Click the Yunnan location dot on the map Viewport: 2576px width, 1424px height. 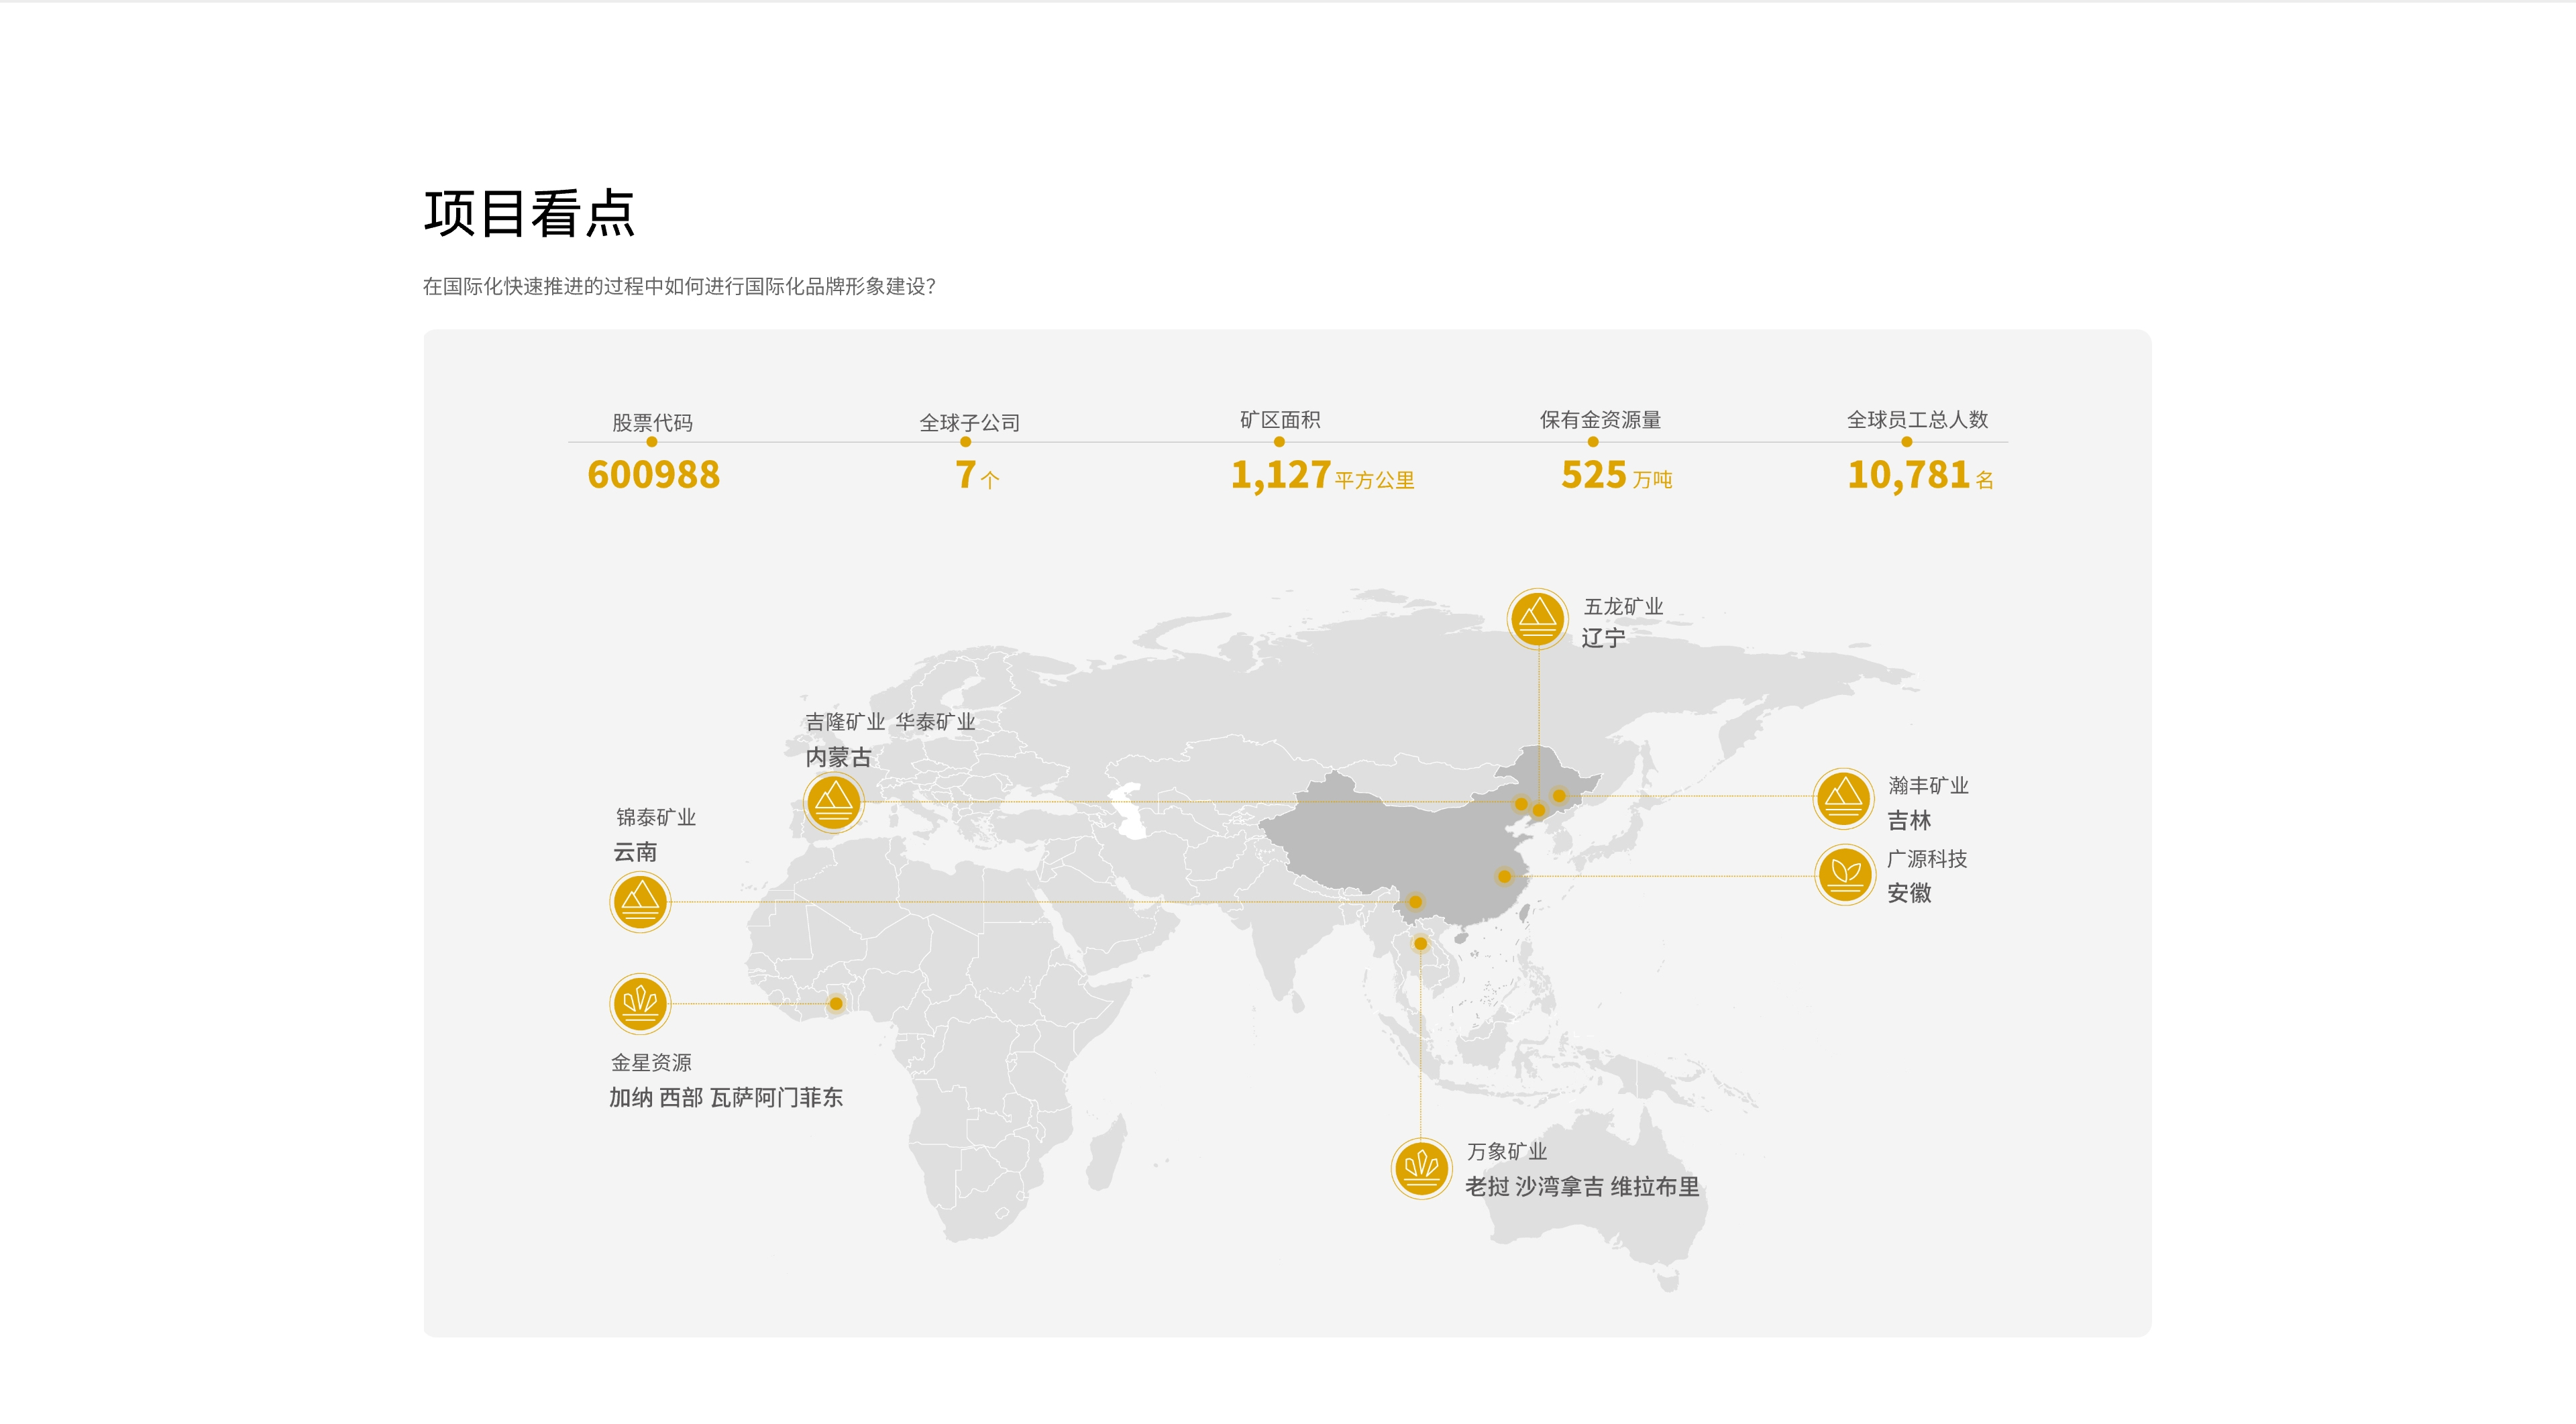point(1415,902)
